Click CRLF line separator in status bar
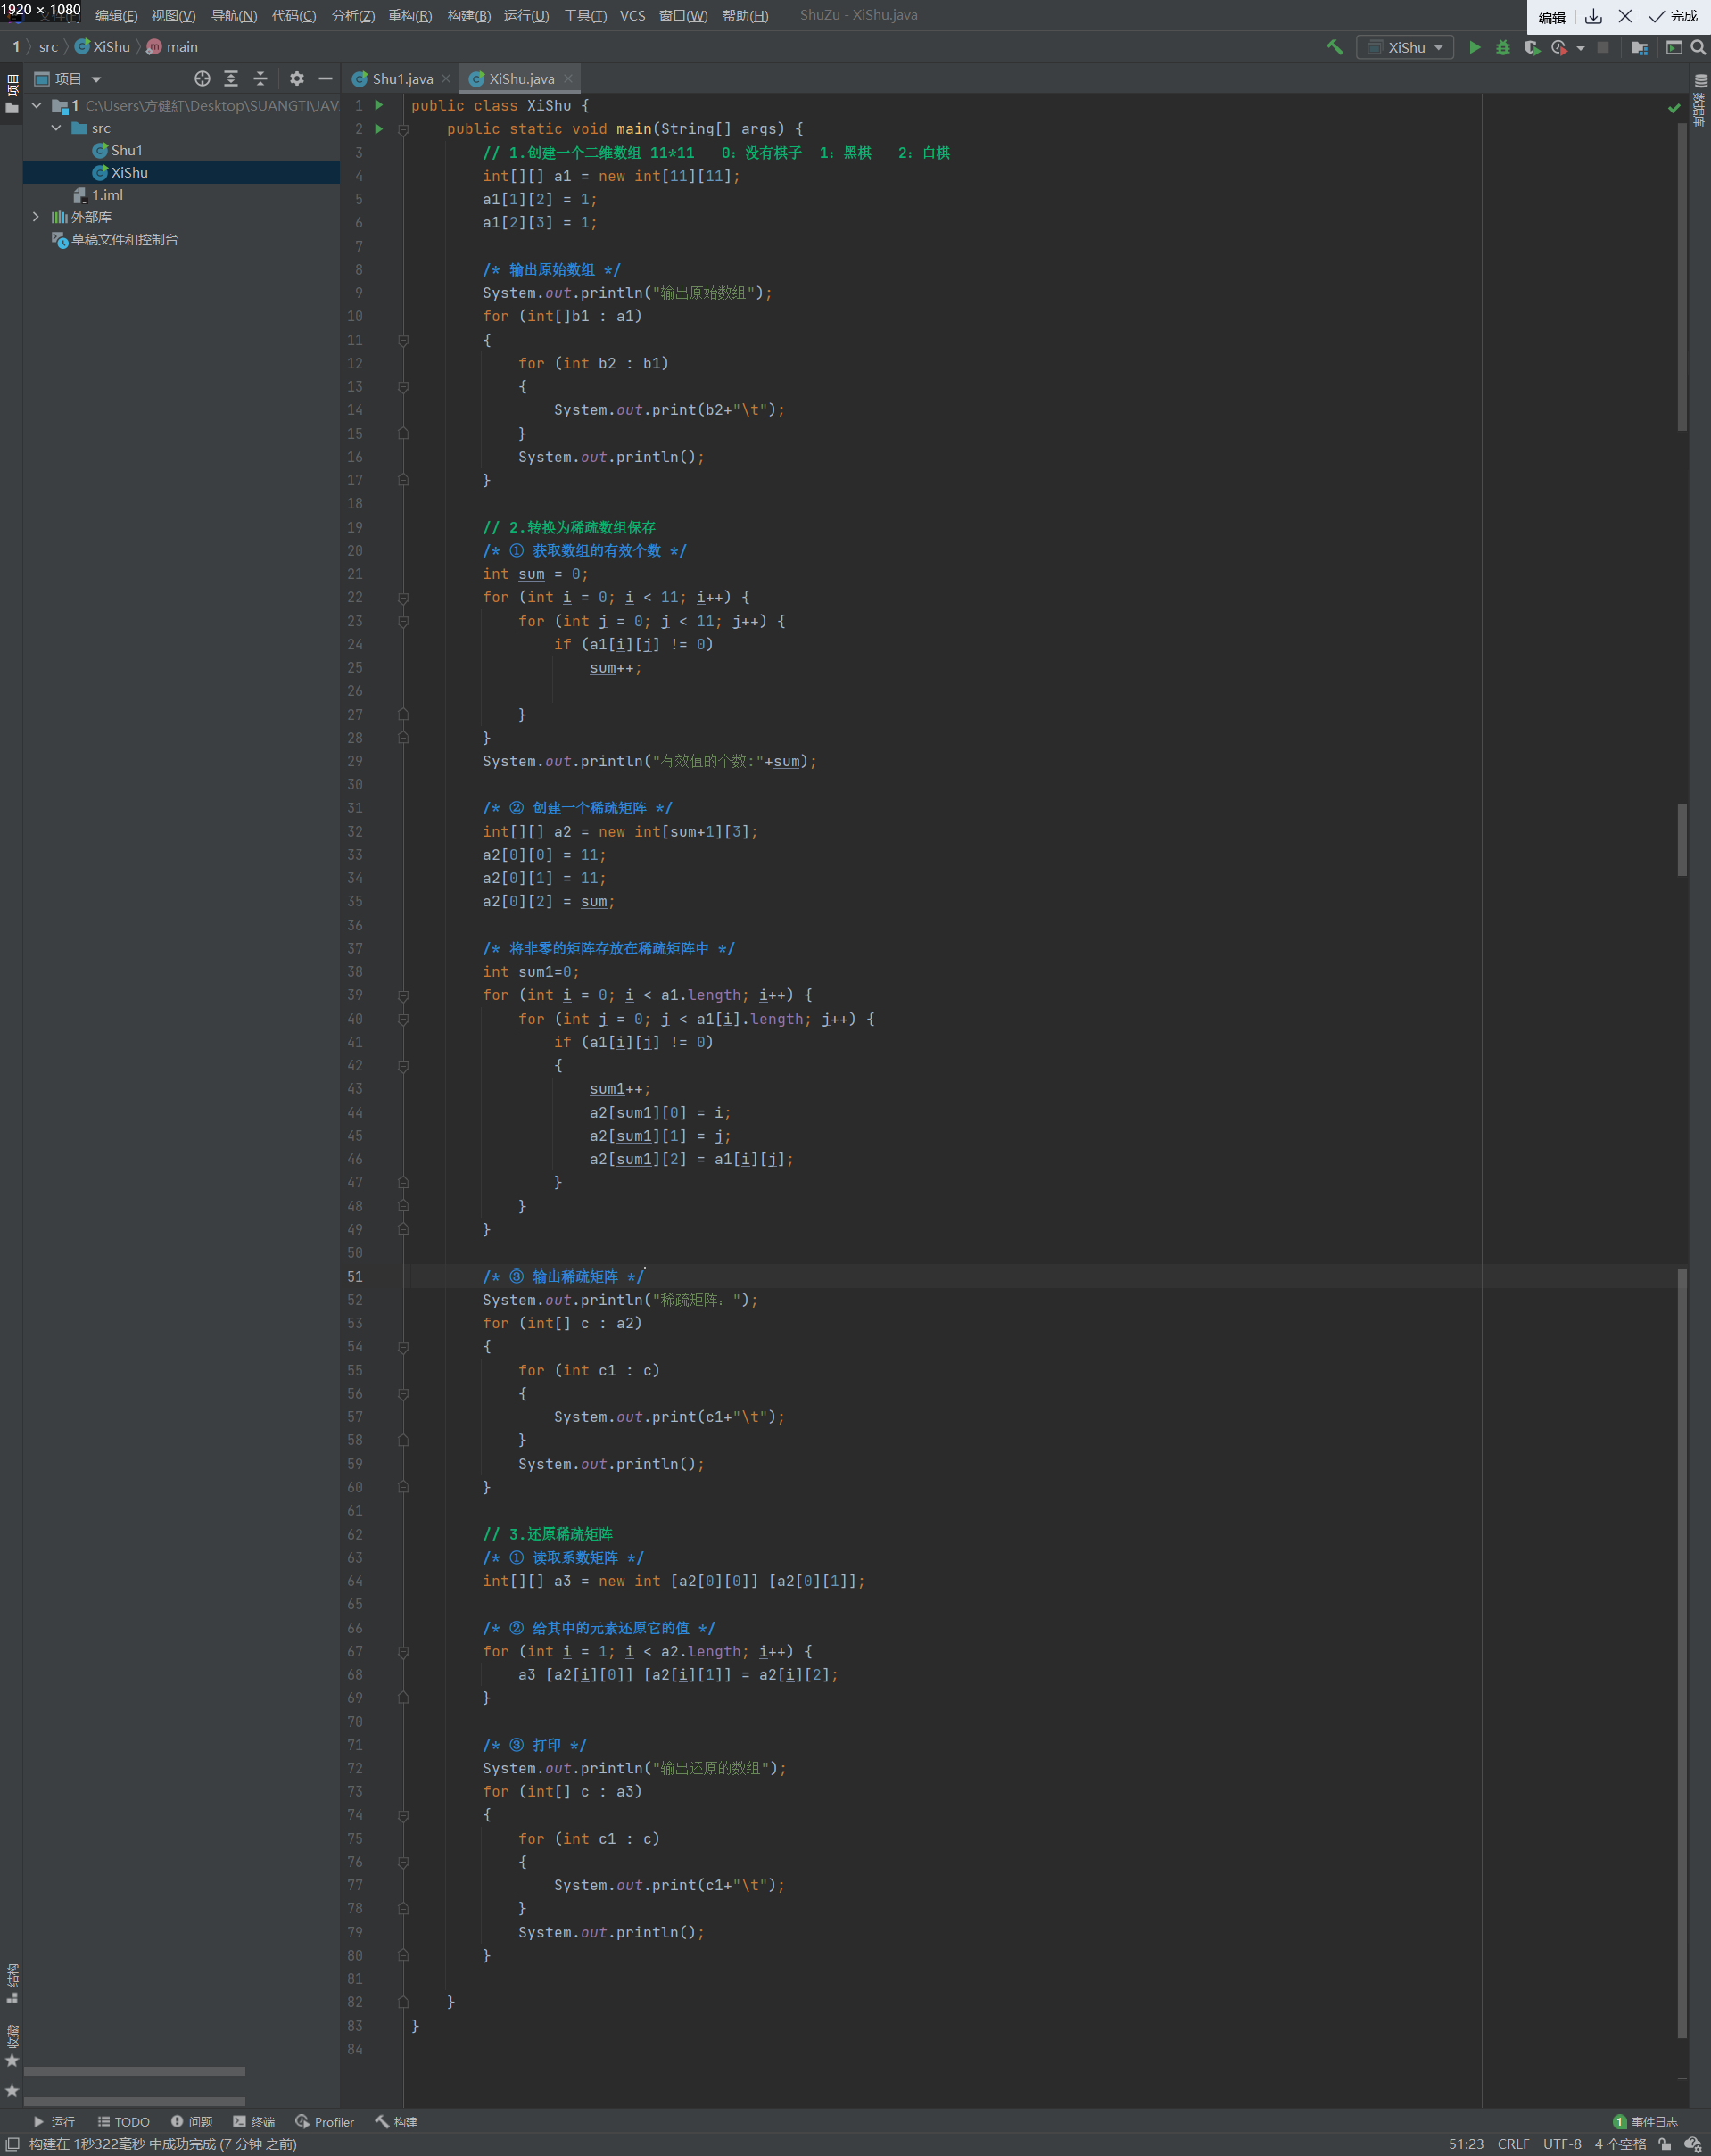Viewport: 1711px width, 2156px height. tap(1513, 2144)
